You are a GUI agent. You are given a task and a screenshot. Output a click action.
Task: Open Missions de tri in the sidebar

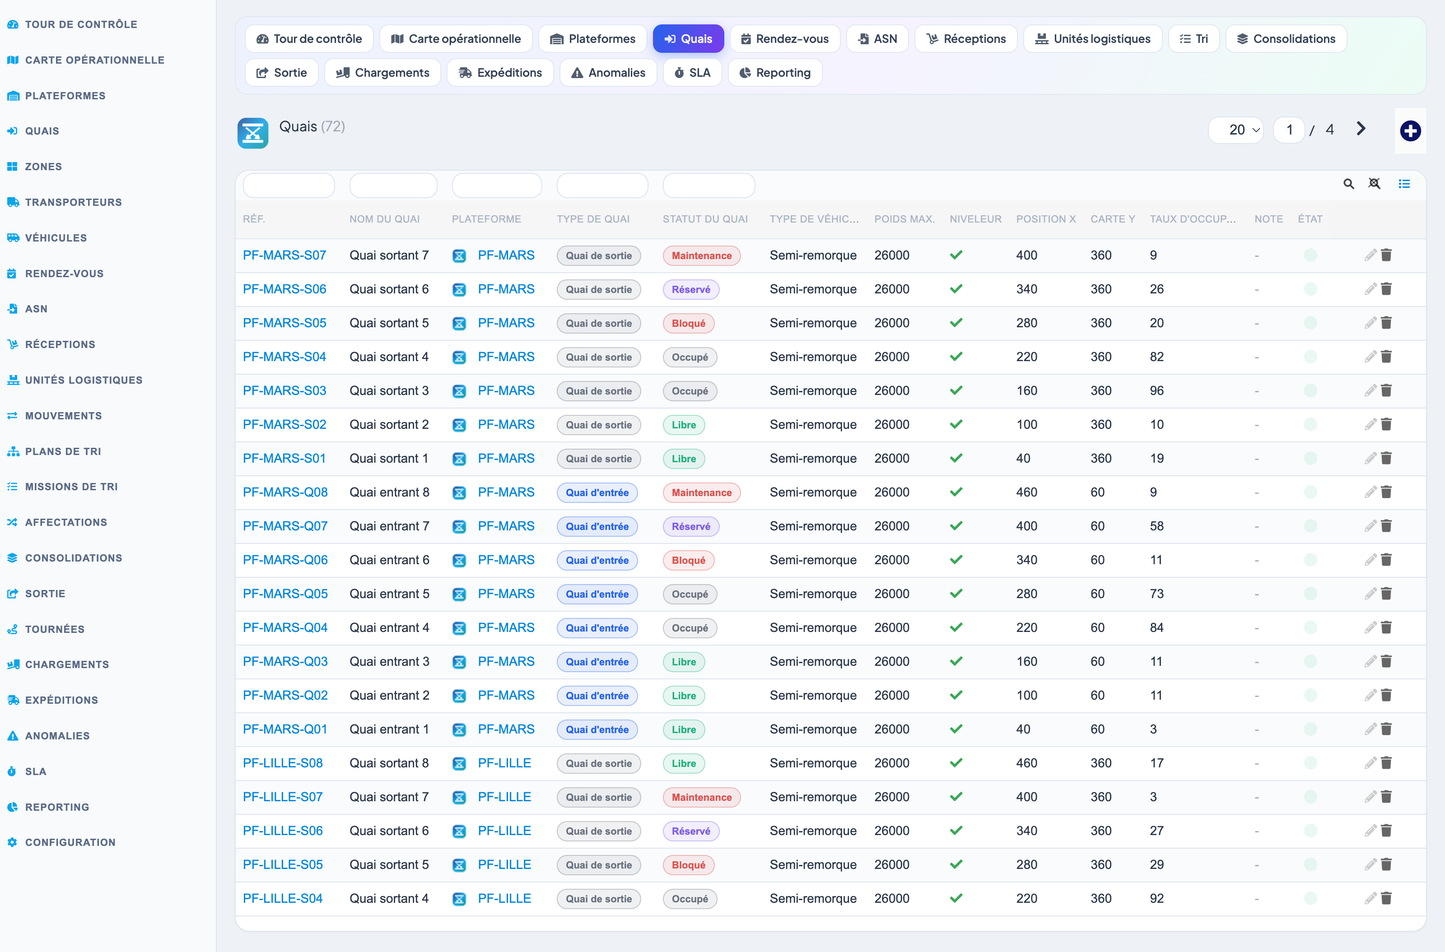(x=71, y=487)
